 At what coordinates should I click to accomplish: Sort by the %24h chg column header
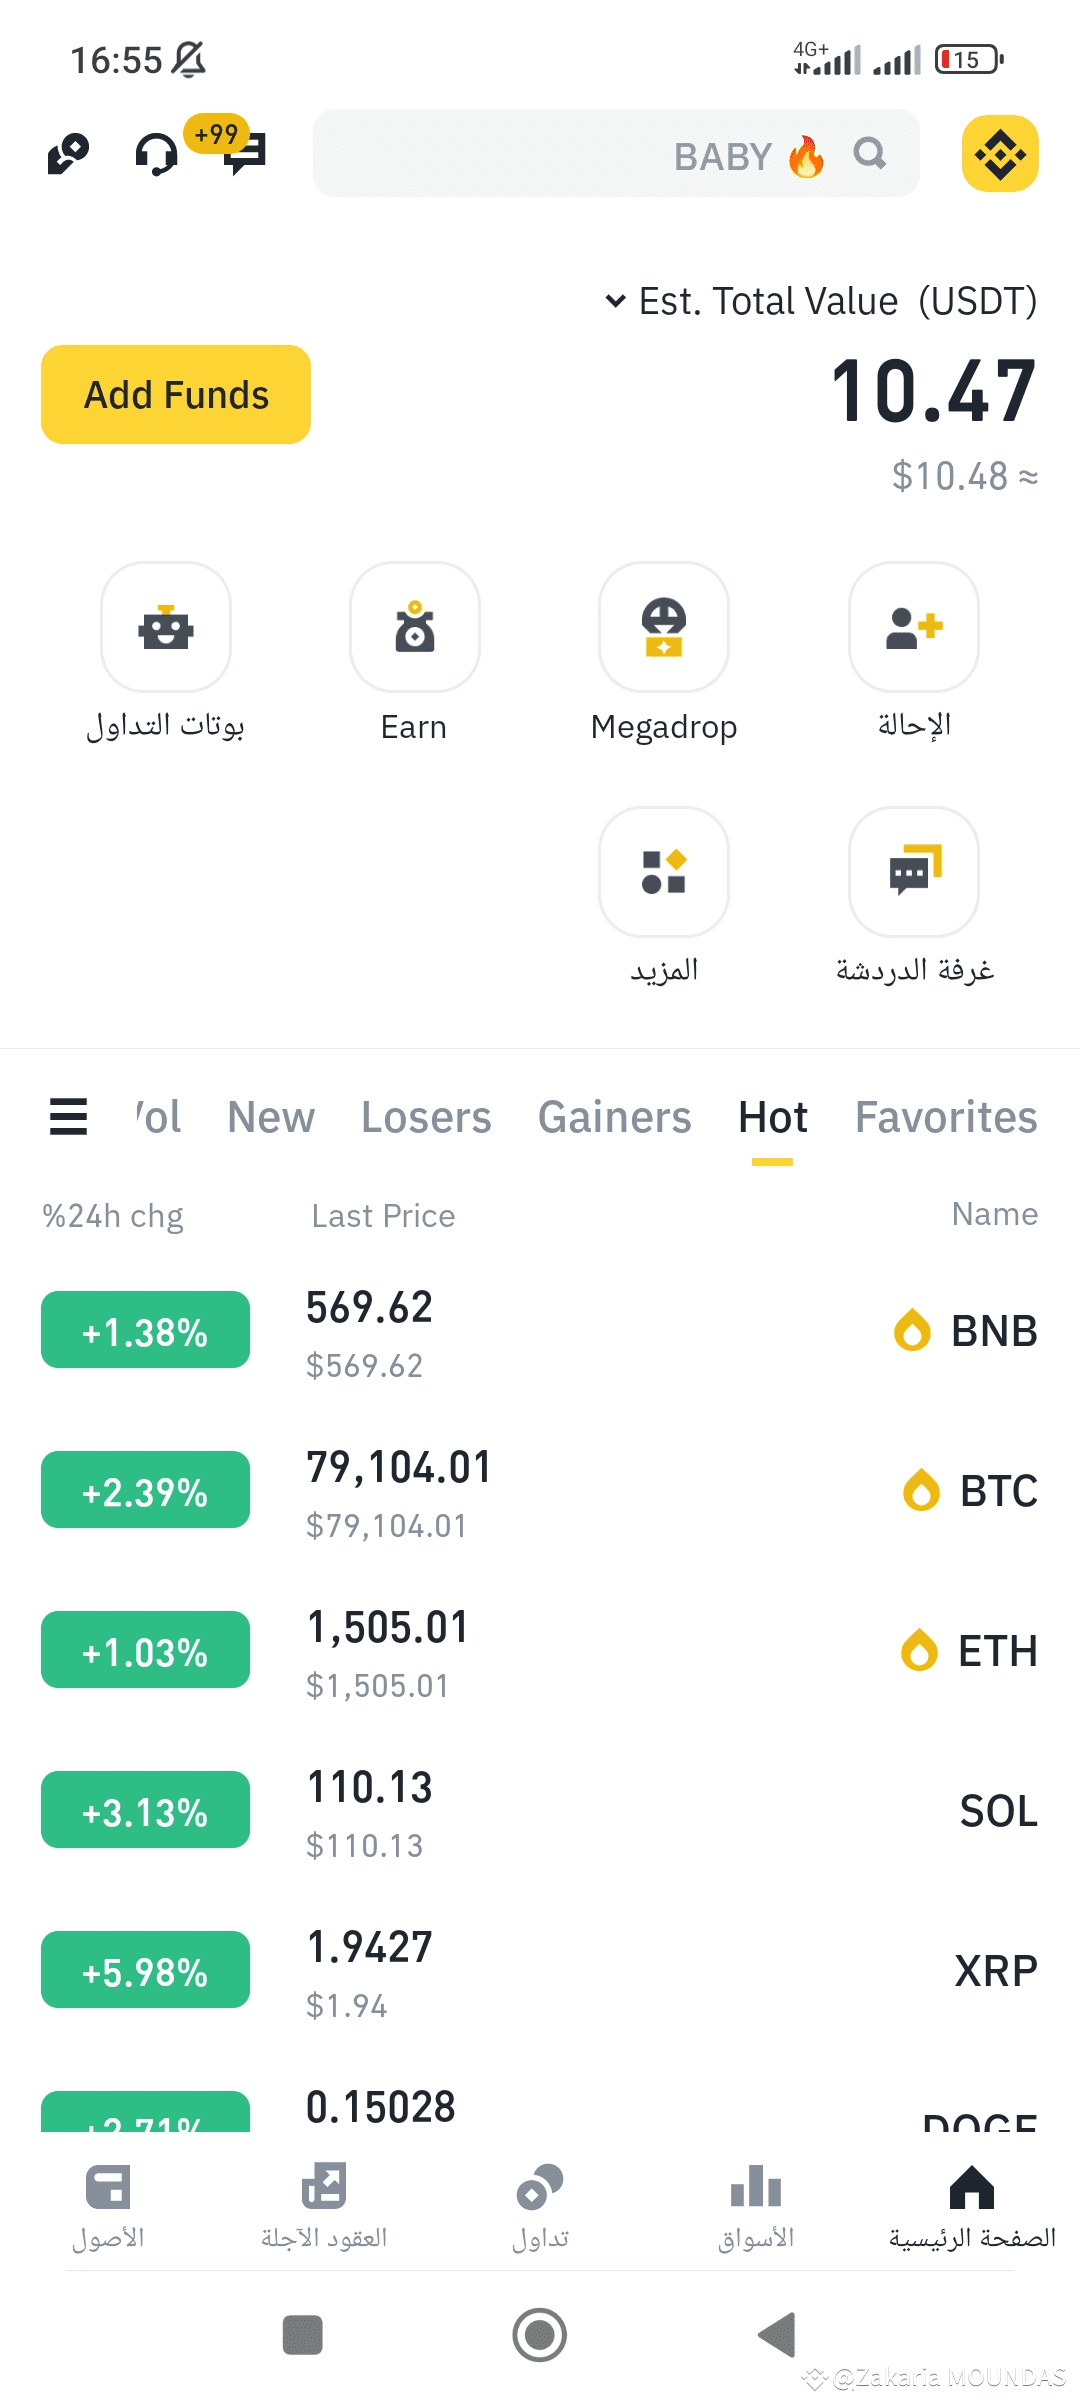click(x=113, y=1216)
